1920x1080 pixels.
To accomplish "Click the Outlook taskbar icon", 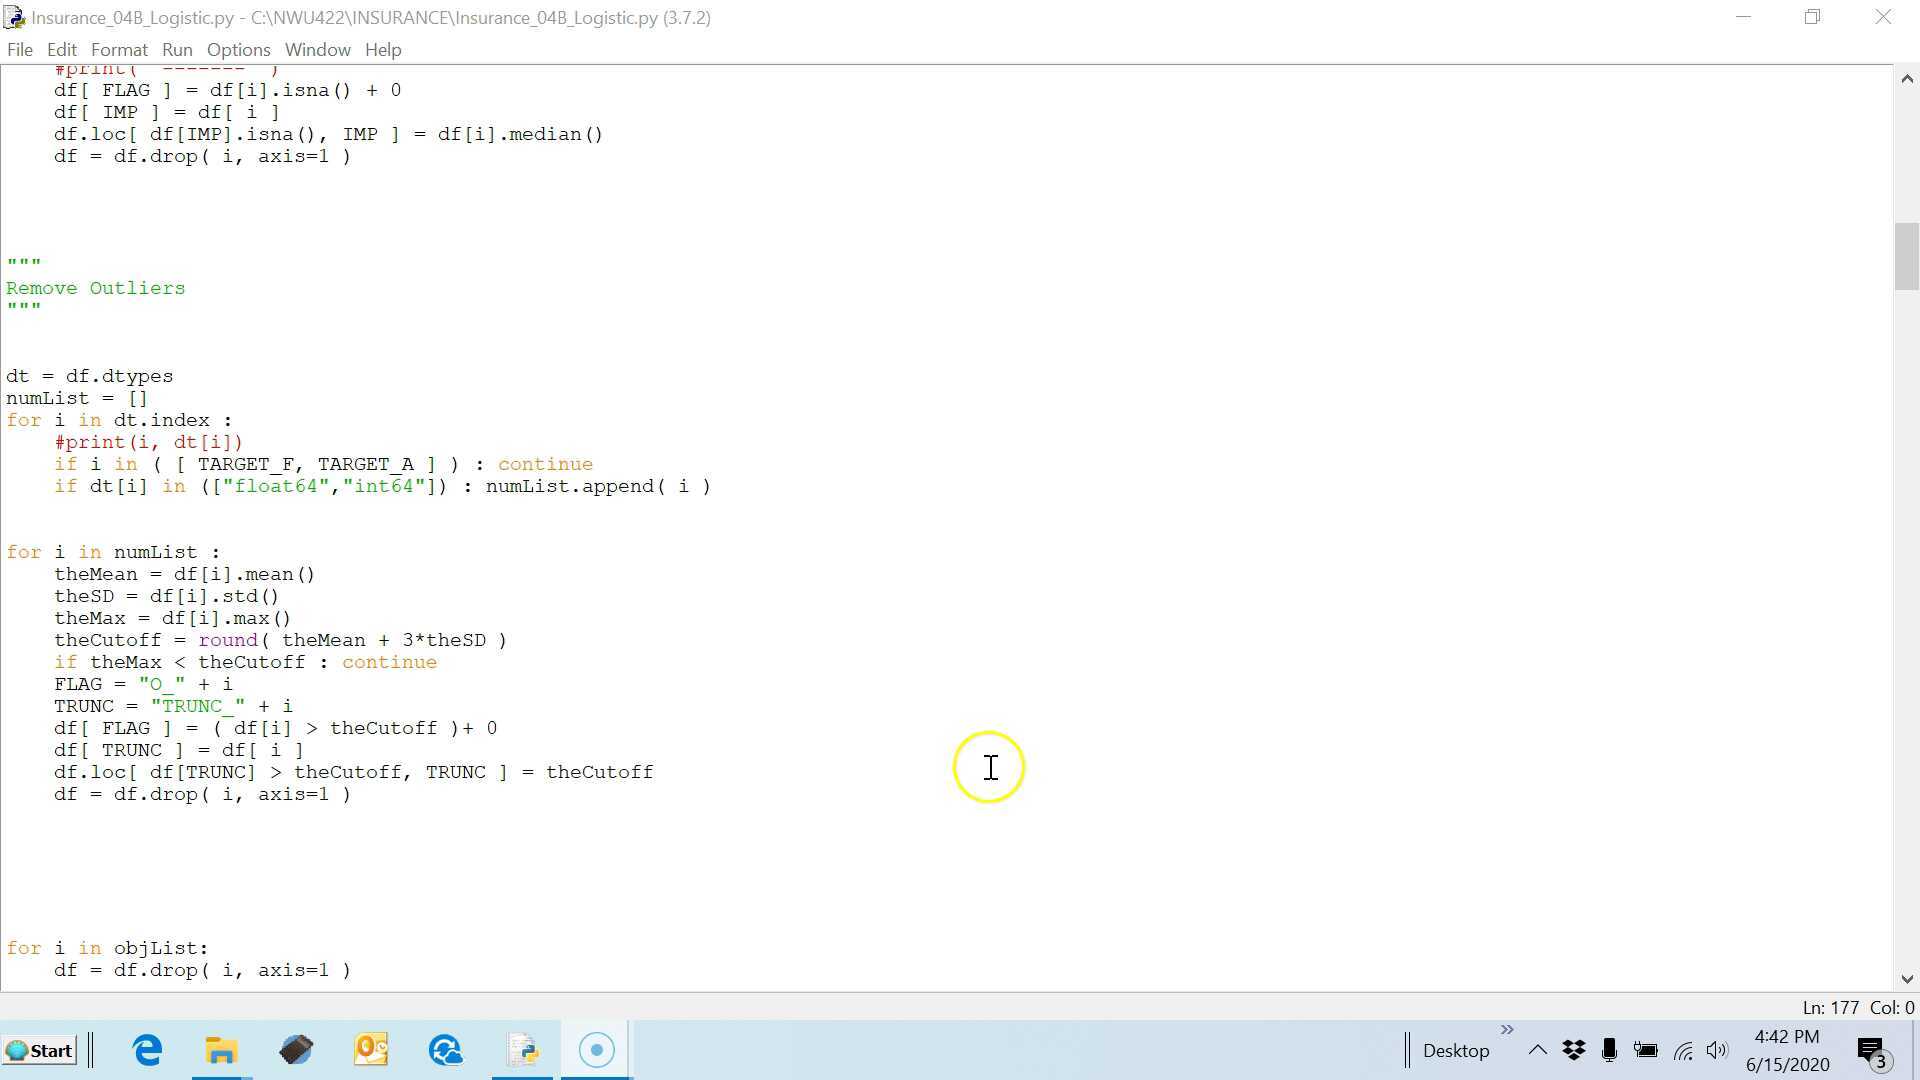I will [x=371, y=1050].
